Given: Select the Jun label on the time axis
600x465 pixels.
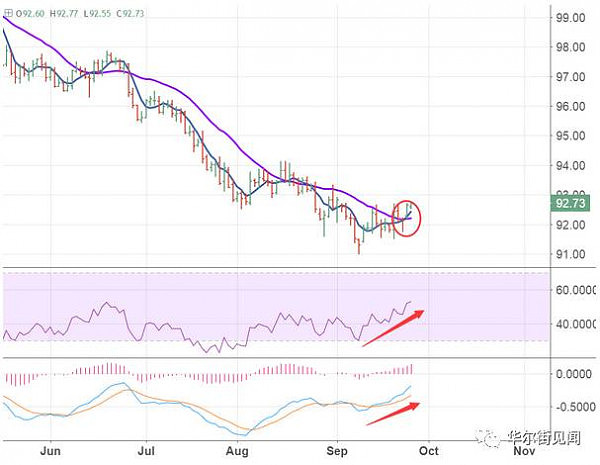Looking at the screenshot, I should [51, 451].
